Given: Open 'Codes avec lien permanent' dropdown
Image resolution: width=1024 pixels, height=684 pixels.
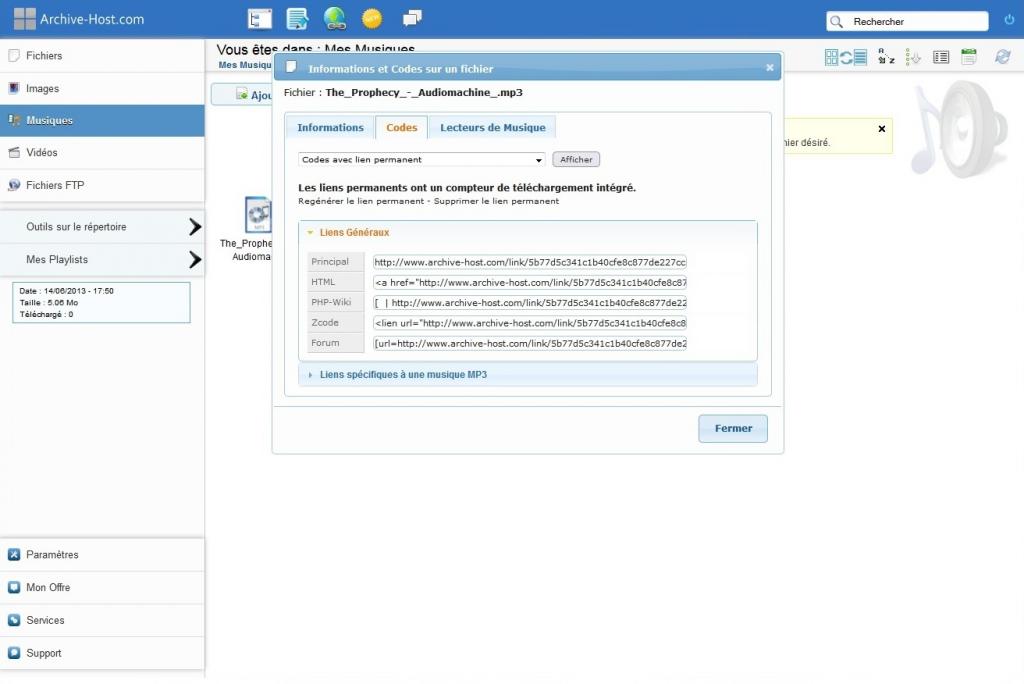Looking at the screenshot, I should click(x=421, y=160).
